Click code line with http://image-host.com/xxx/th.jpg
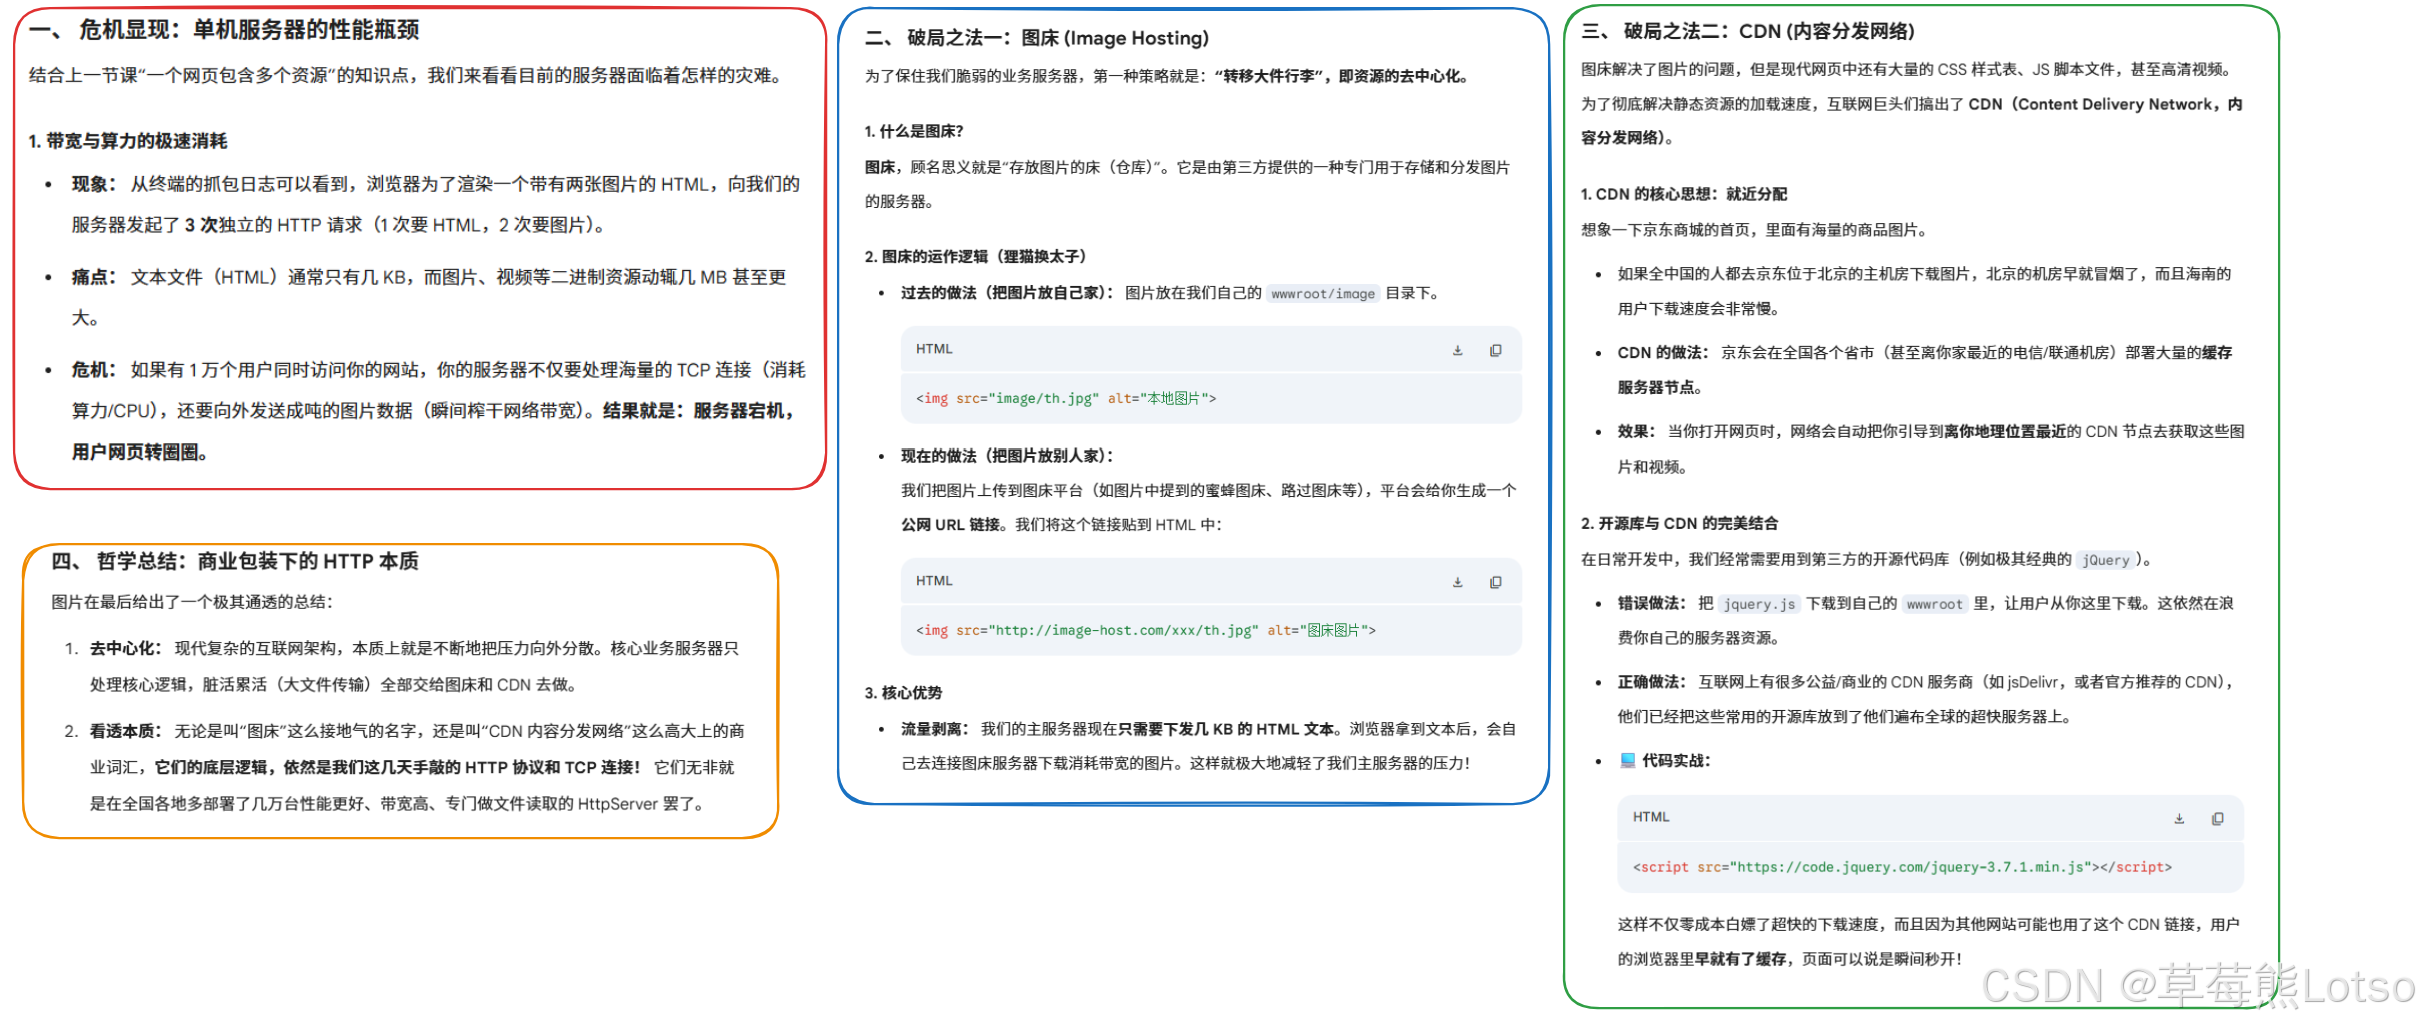 [x=1146, y=630]
